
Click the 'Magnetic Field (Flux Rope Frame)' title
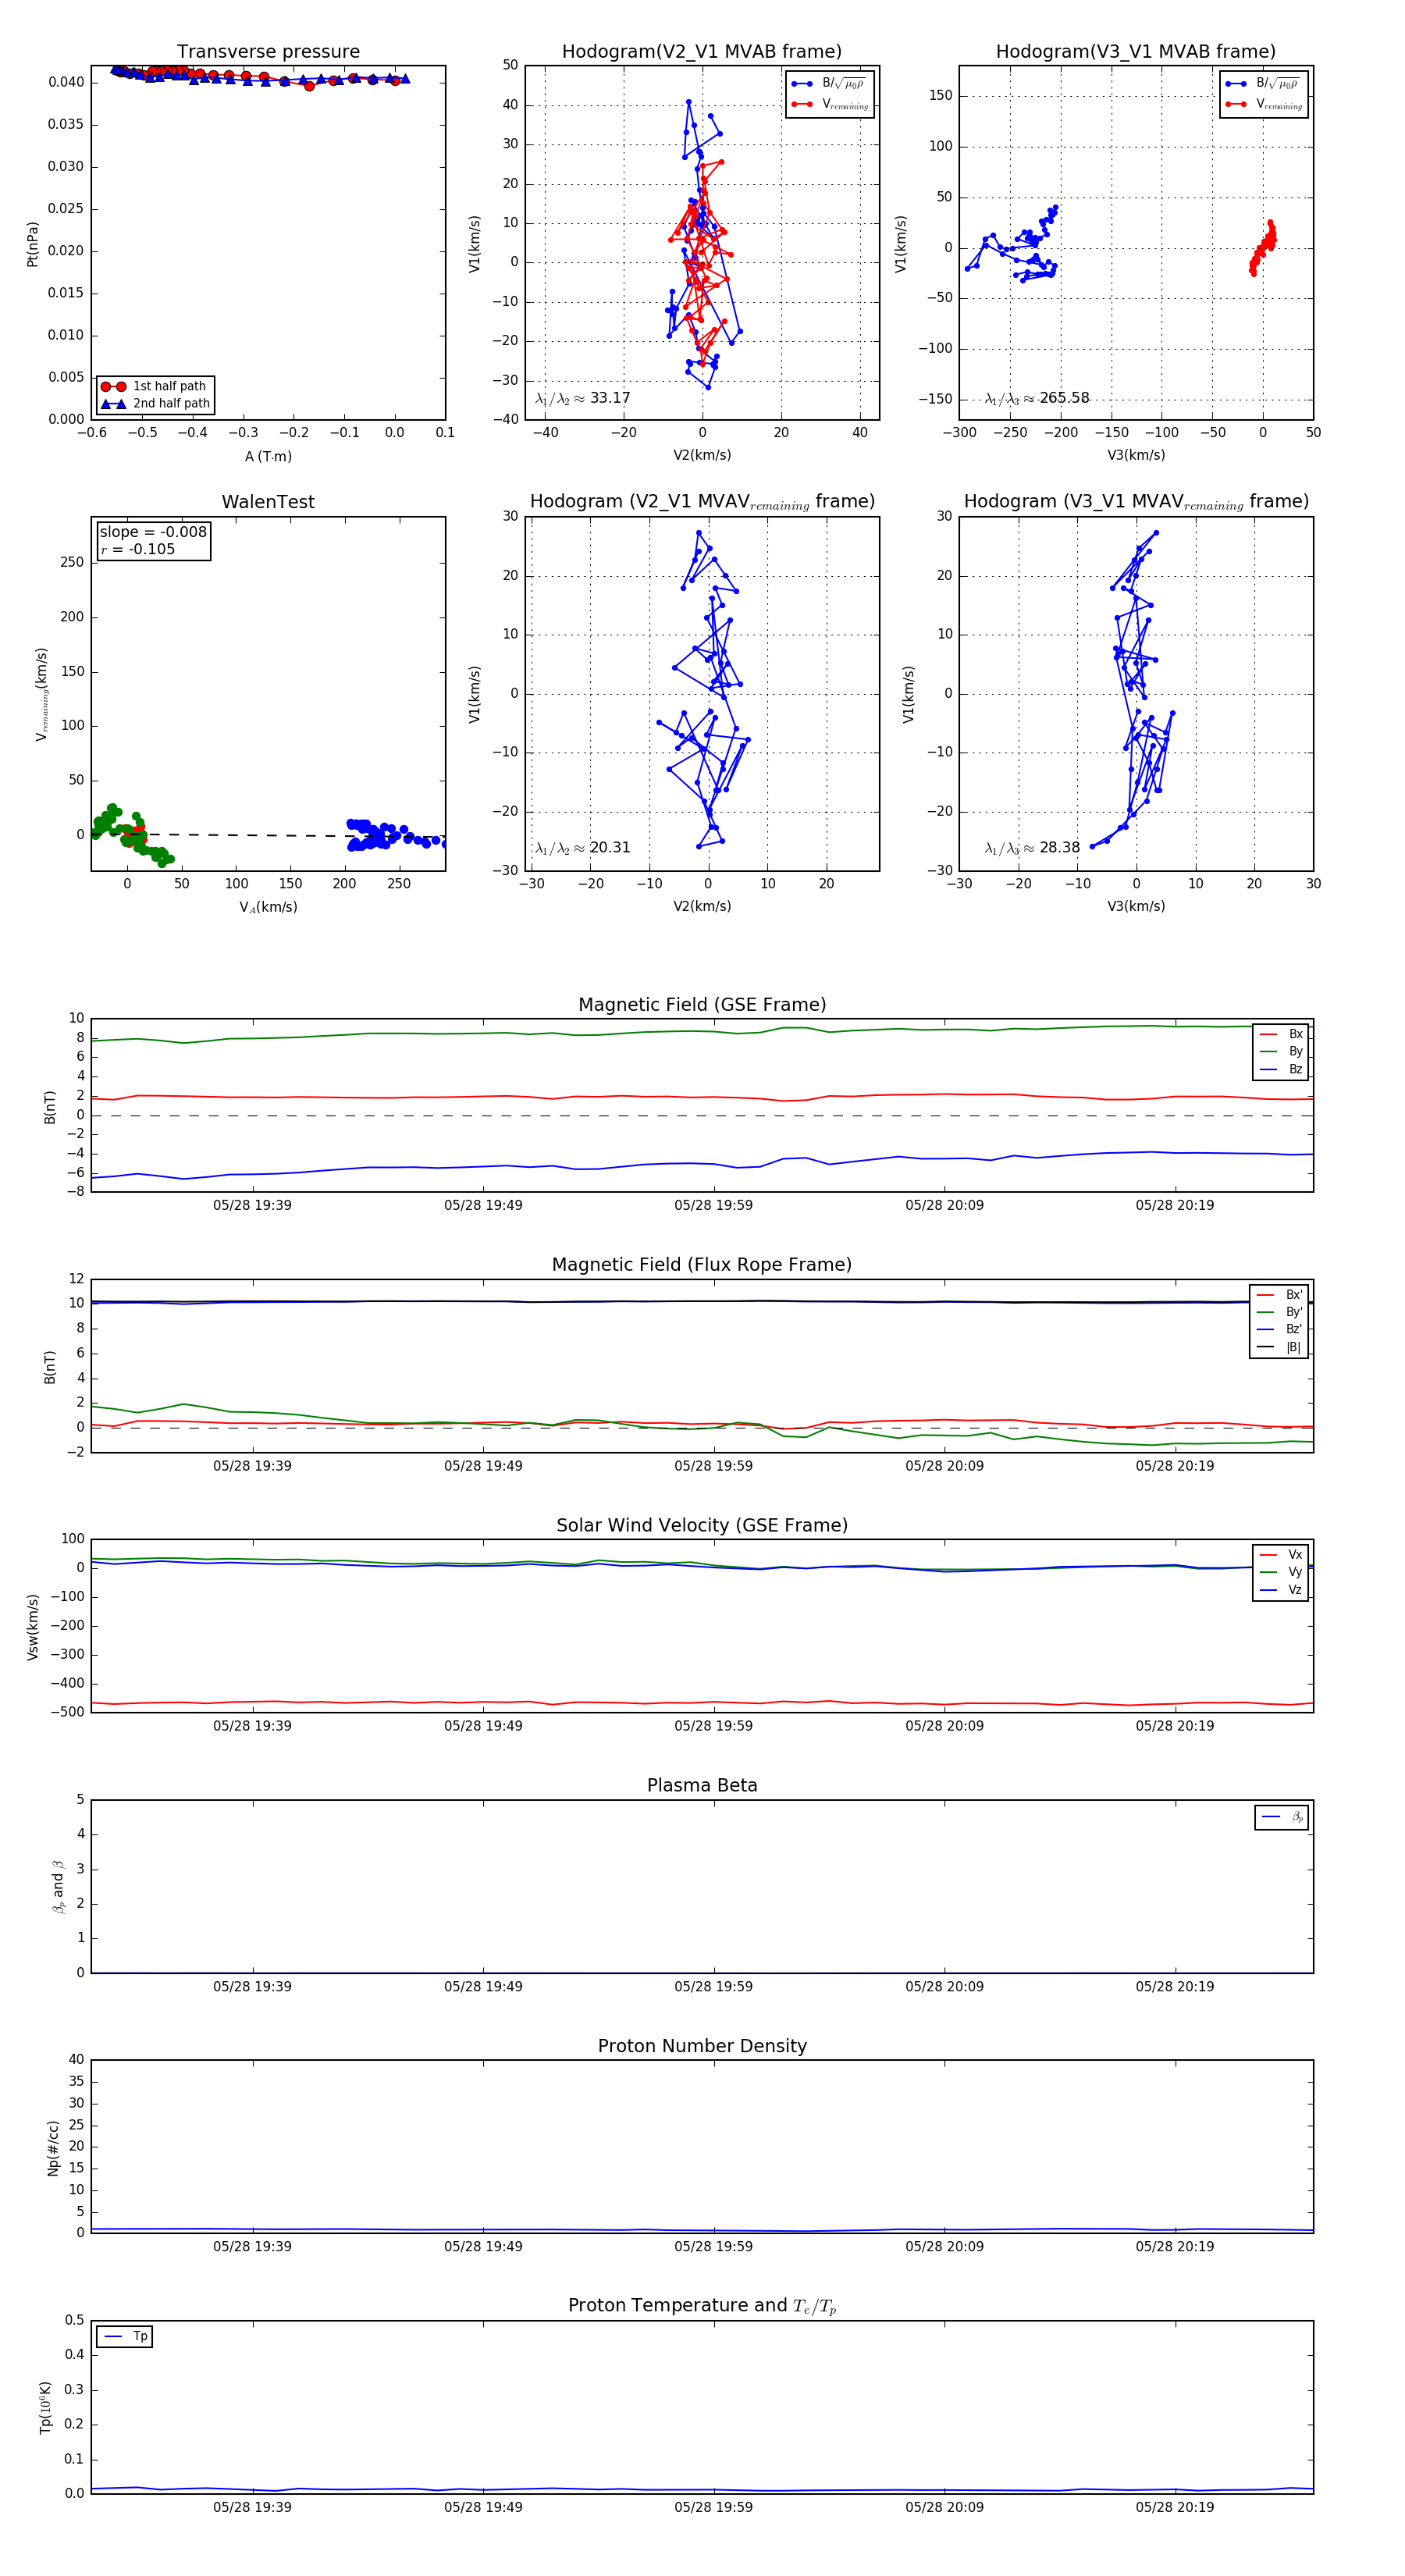(x=702, y=1265)
